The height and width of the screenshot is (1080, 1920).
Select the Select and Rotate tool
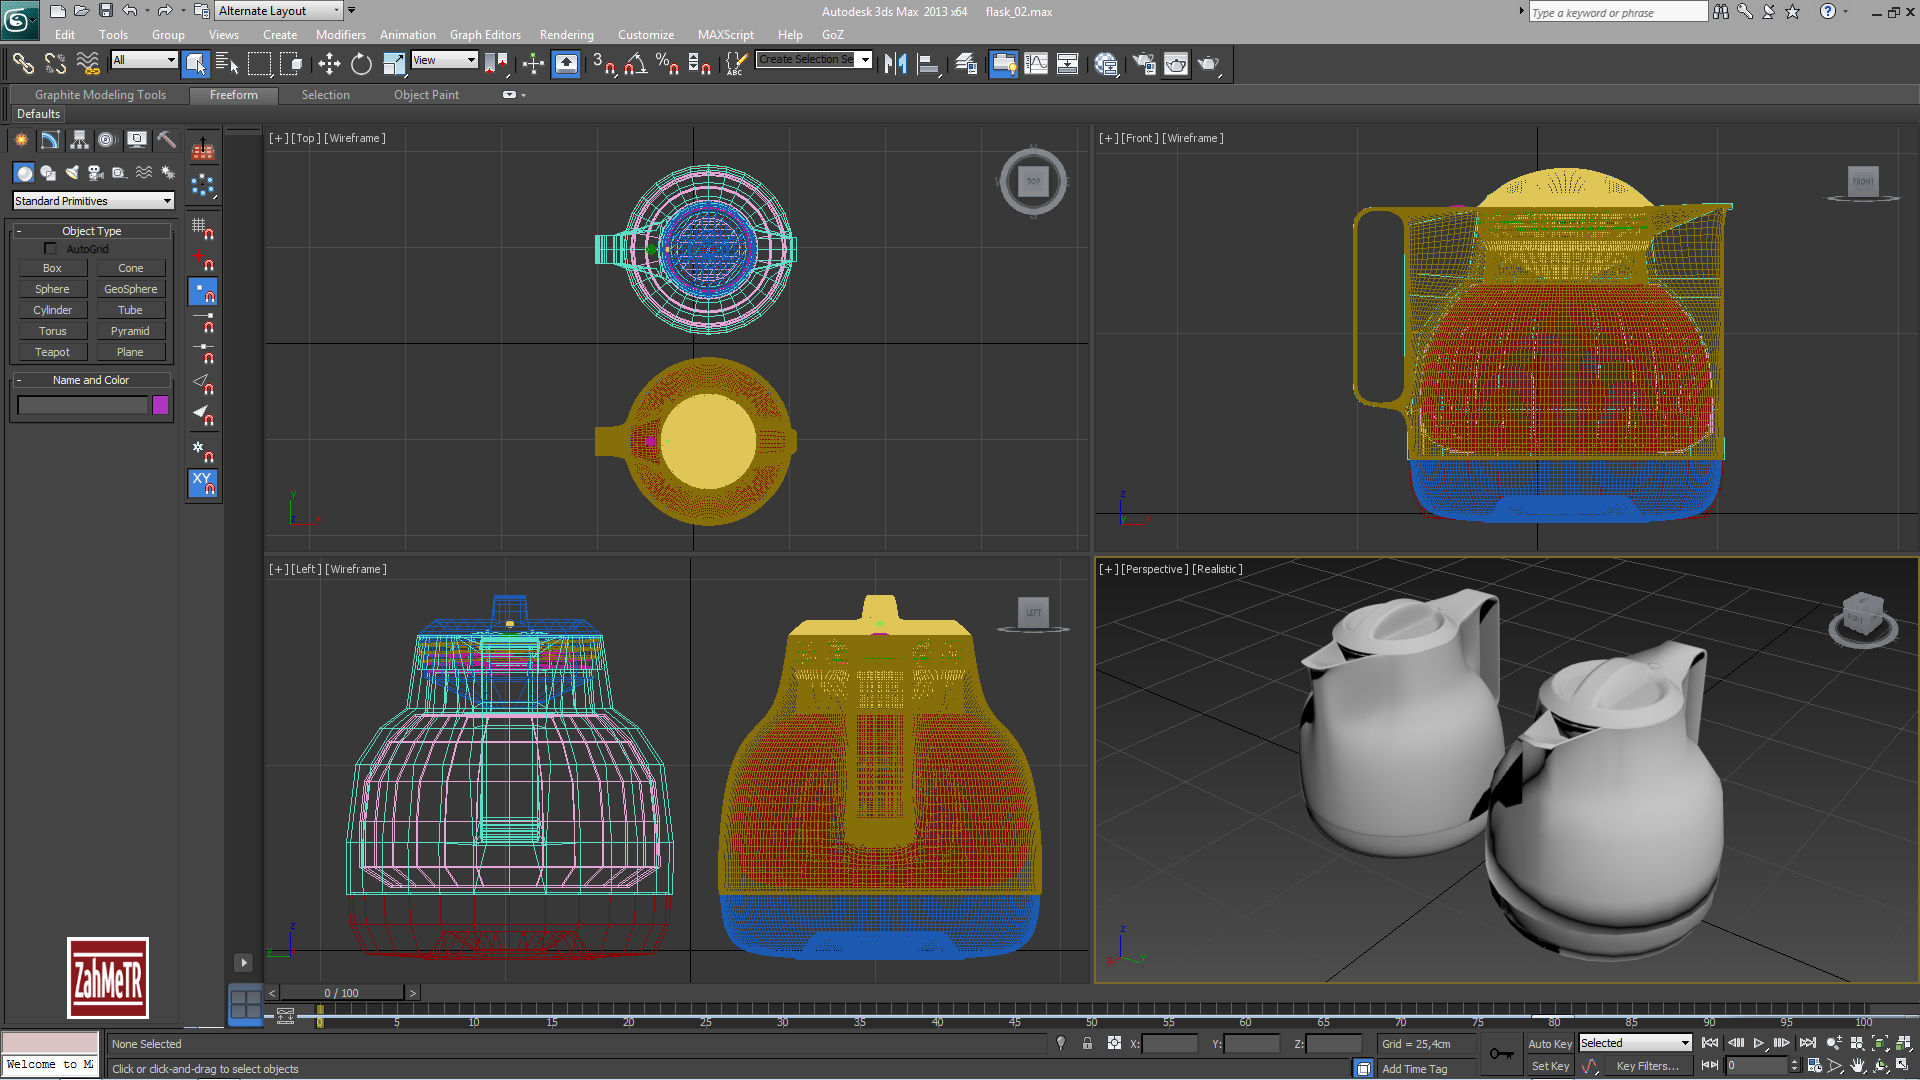point(361,64)
